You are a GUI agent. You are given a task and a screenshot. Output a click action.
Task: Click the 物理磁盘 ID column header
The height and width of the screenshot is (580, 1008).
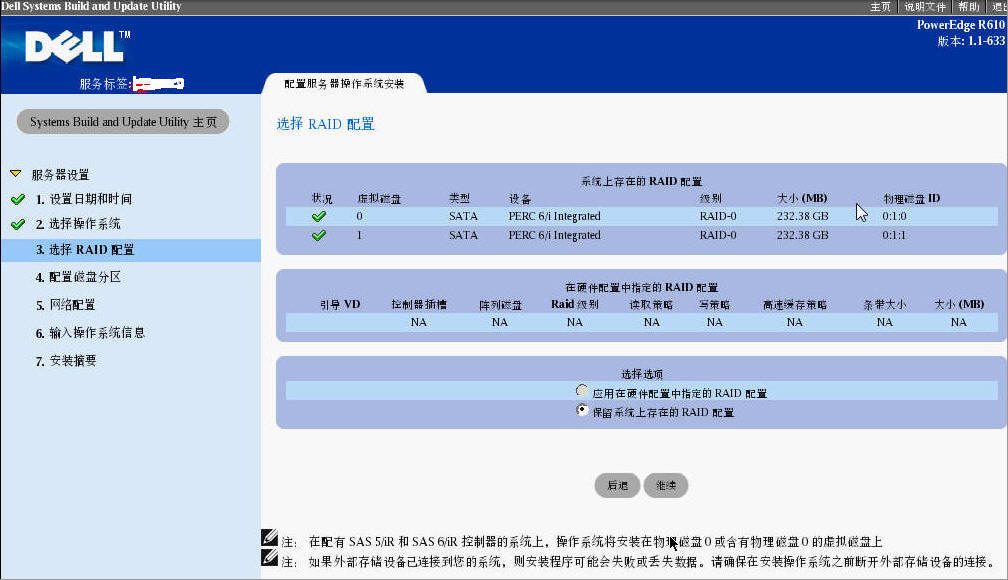(912, 198)
